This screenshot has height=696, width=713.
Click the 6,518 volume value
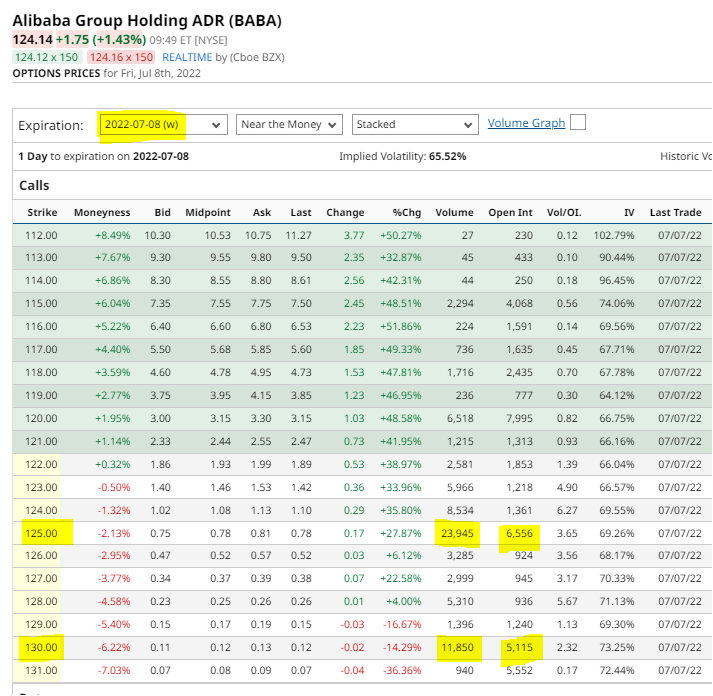(x=460, y=418)
